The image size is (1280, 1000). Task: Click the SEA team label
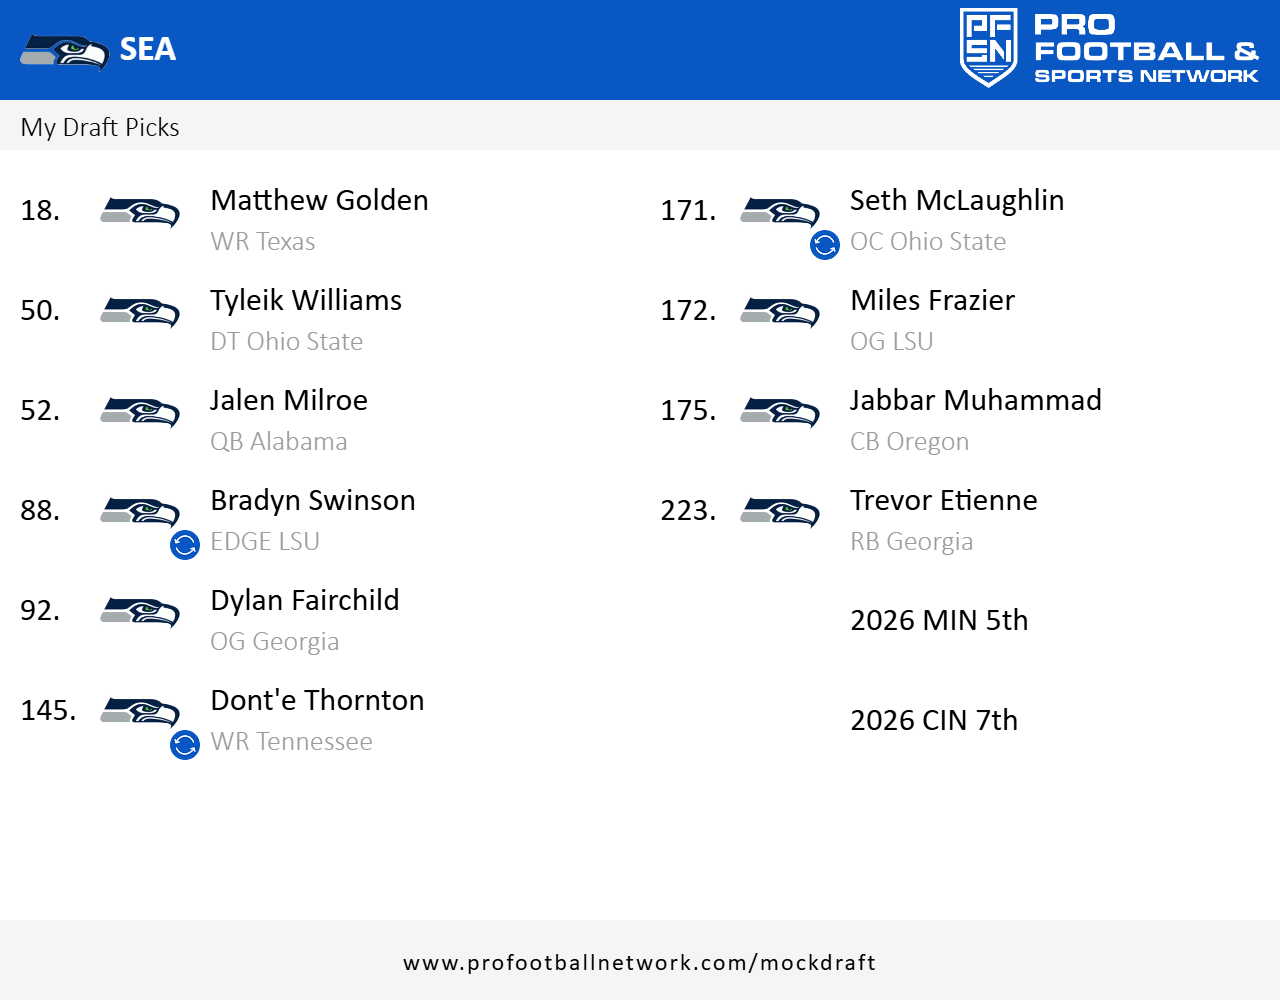[x=148, y=49]
